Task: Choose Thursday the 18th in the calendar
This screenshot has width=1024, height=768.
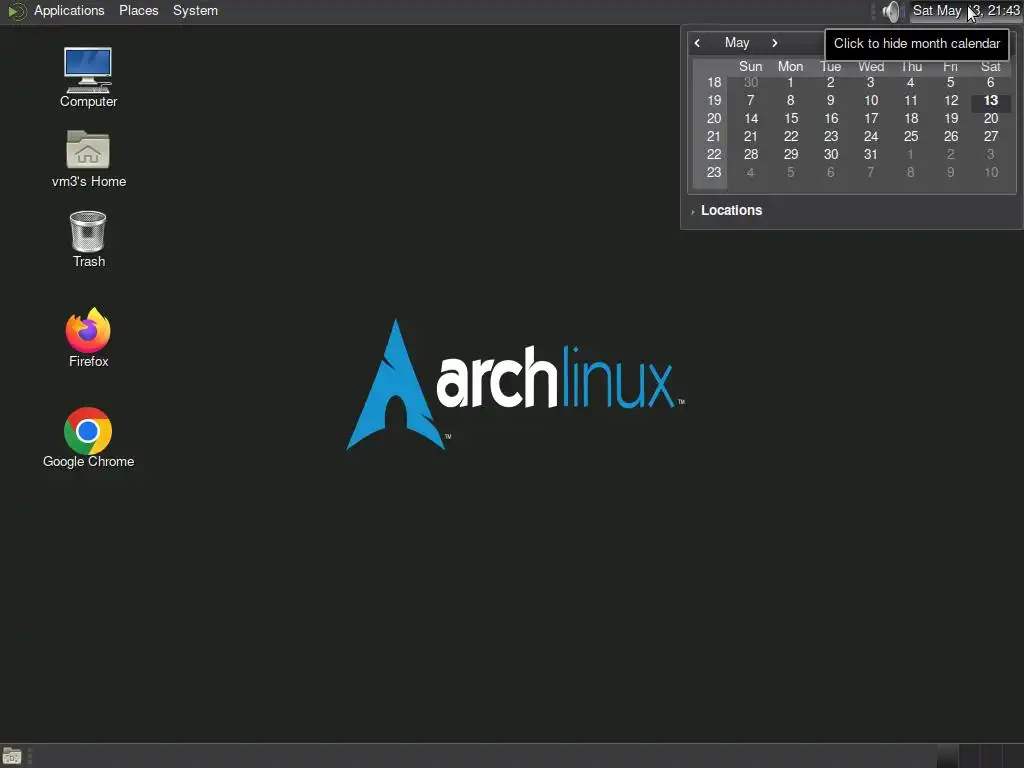Action: (910, 118)
